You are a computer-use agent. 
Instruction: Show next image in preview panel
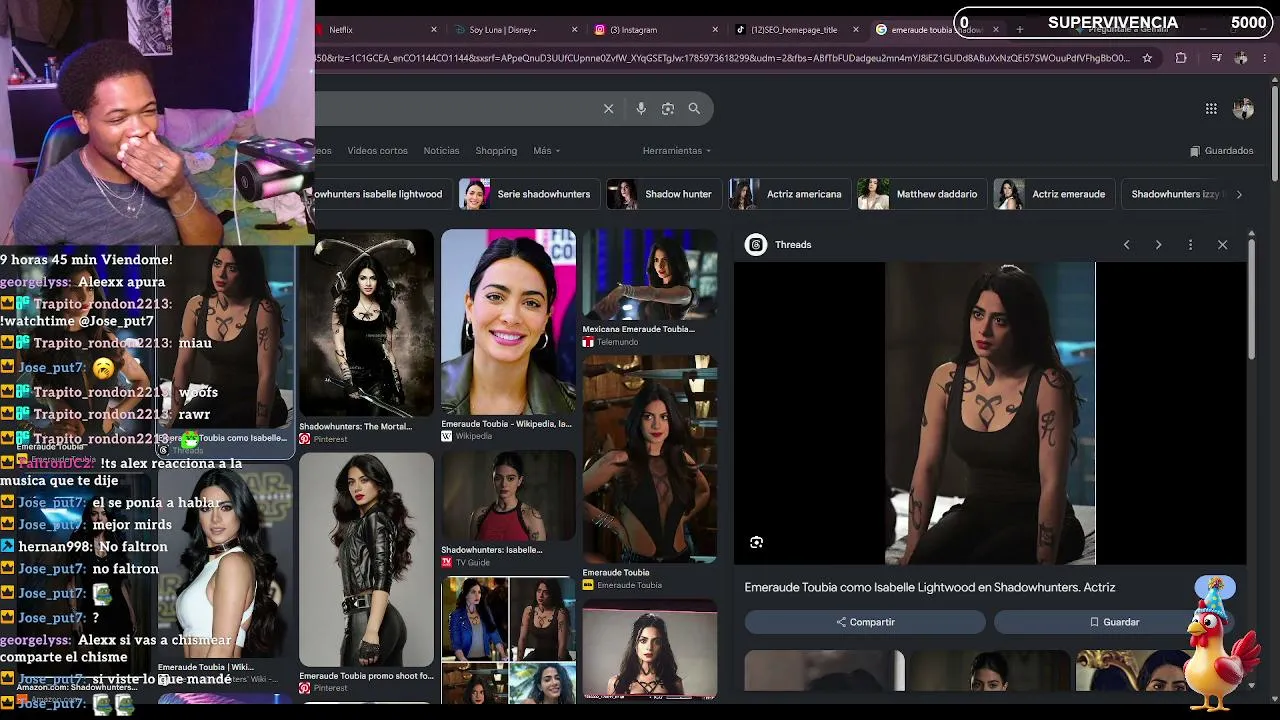pos(1158,245)
